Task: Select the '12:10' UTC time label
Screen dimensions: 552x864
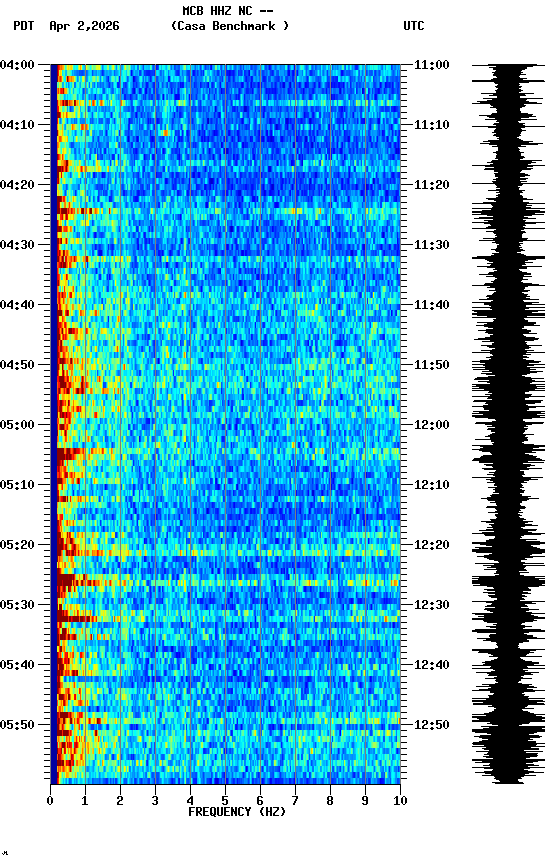Action: pos(432,485)
